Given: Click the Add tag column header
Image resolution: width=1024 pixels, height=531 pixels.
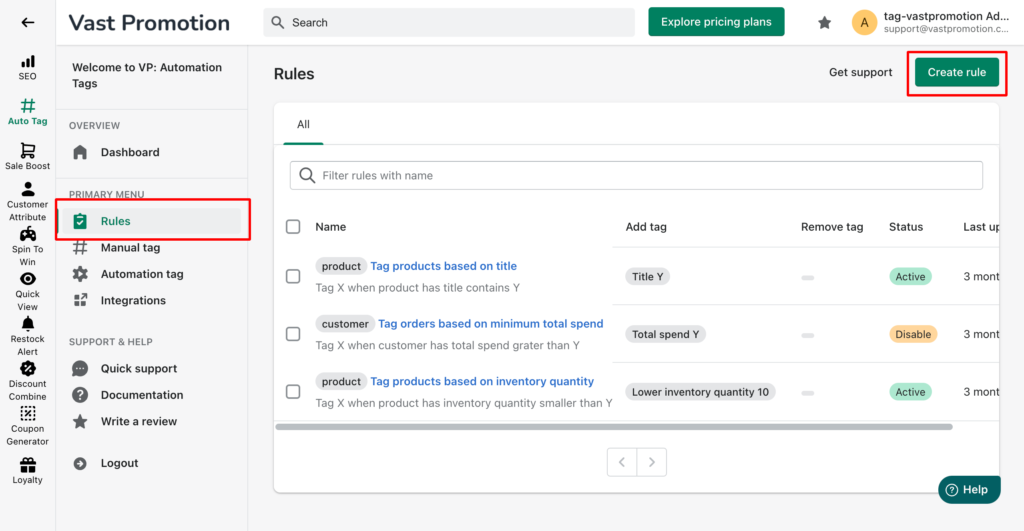Looking at the screenshot, I should (646, 227).
